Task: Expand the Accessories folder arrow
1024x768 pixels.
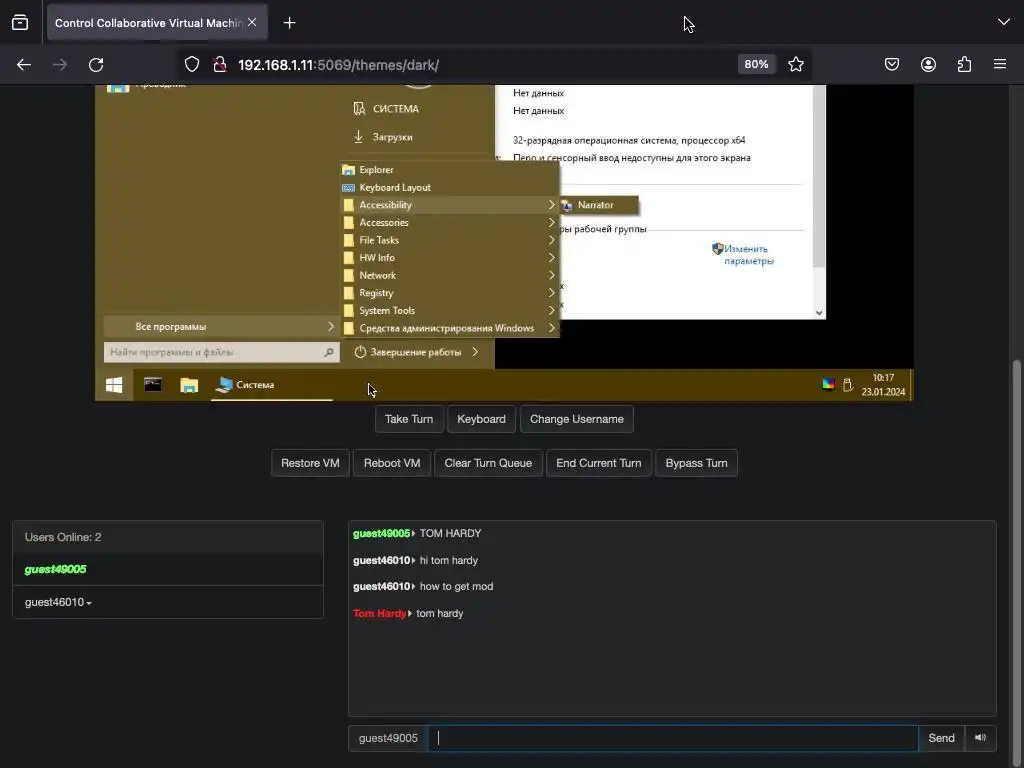Action: pyautogui.click(x=551, y=223)
